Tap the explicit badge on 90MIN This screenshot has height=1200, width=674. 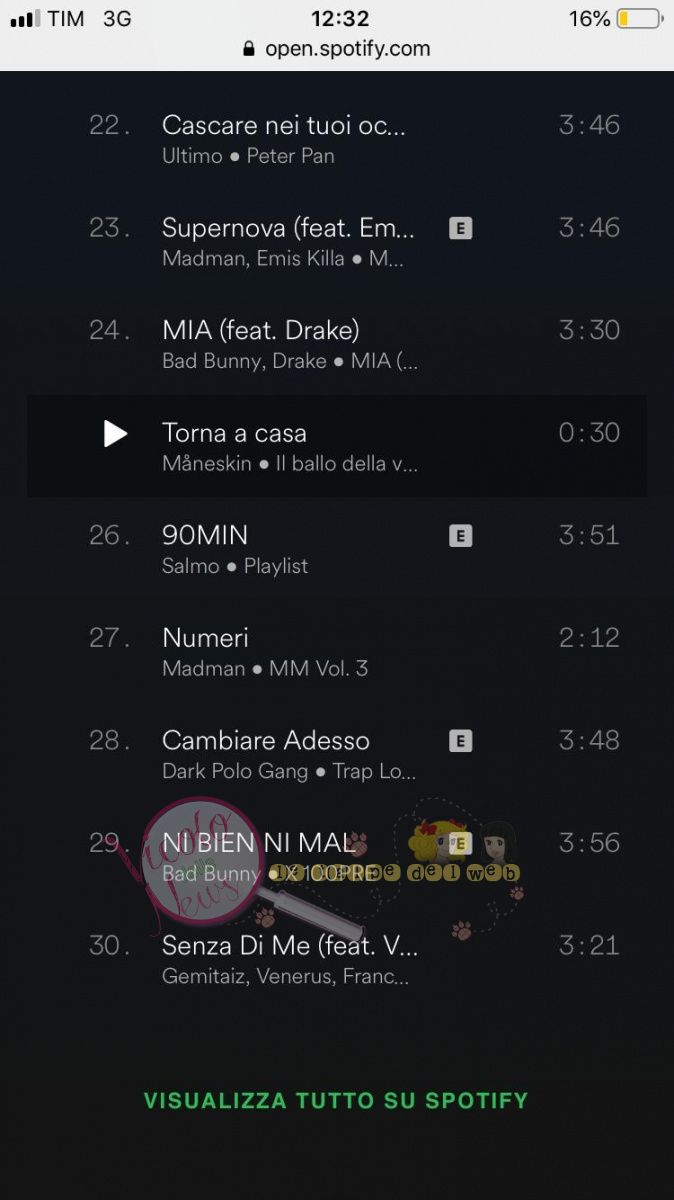460,536
